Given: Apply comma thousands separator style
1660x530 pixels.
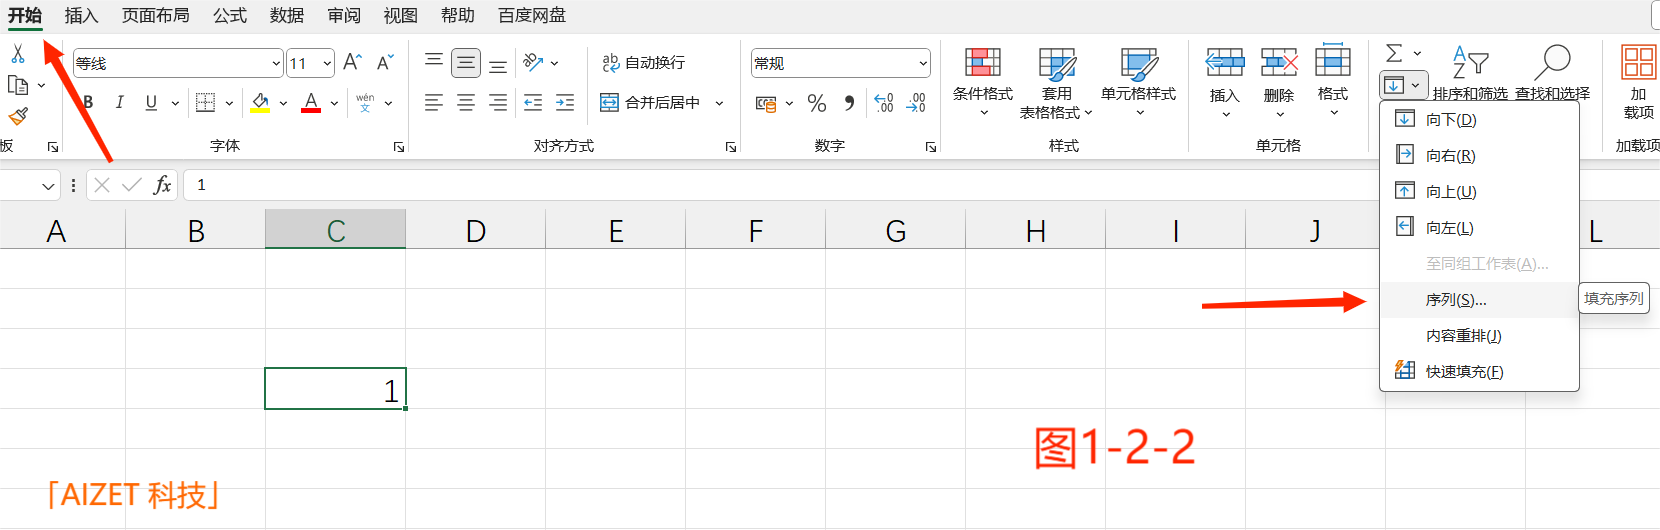Looking at the screenshot, I should (849, 102).
